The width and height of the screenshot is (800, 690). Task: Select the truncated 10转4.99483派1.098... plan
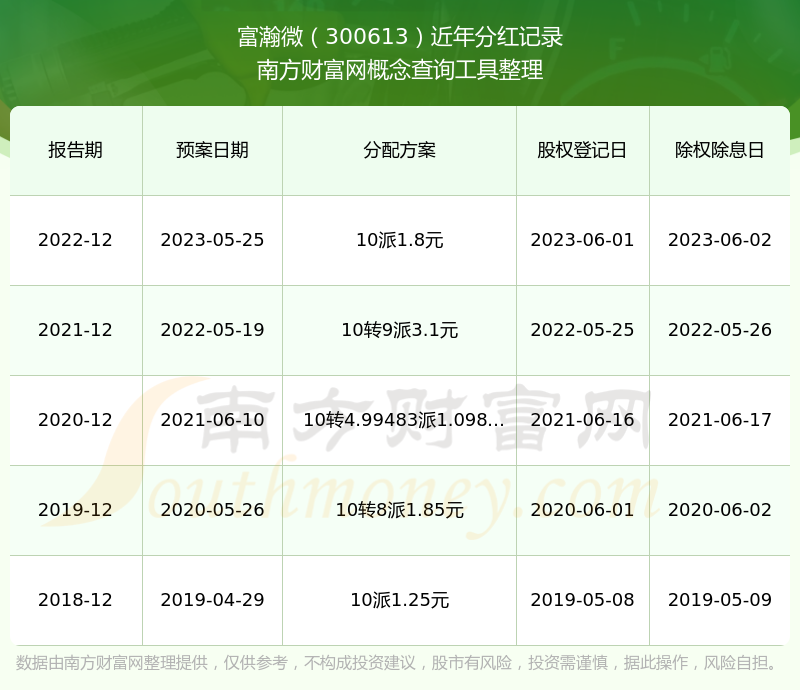tap(404, 420)
